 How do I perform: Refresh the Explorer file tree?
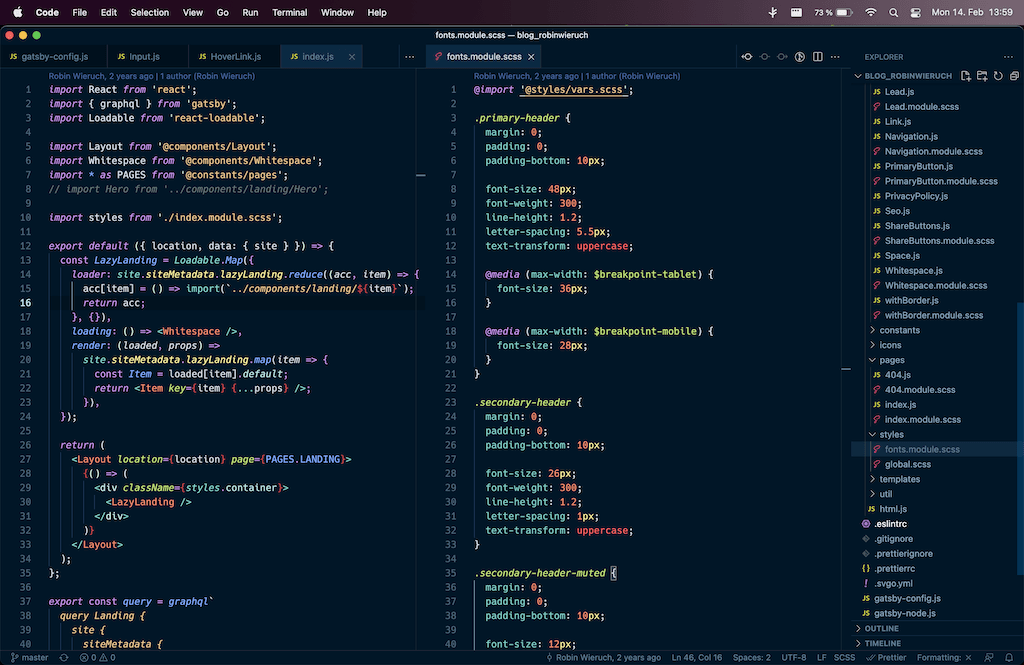[x=998, y=76]
